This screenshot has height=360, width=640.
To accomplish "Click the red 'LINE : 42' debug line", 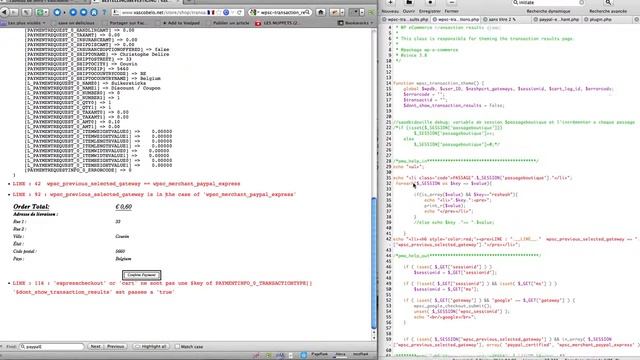I will pos(127,184).
